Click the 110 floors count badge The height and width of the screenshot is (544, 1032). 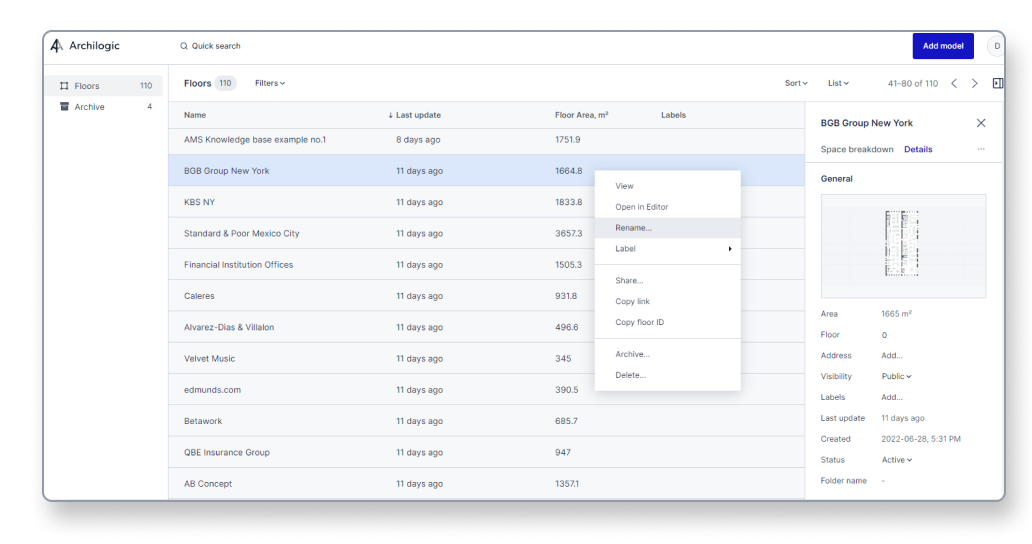225,84
